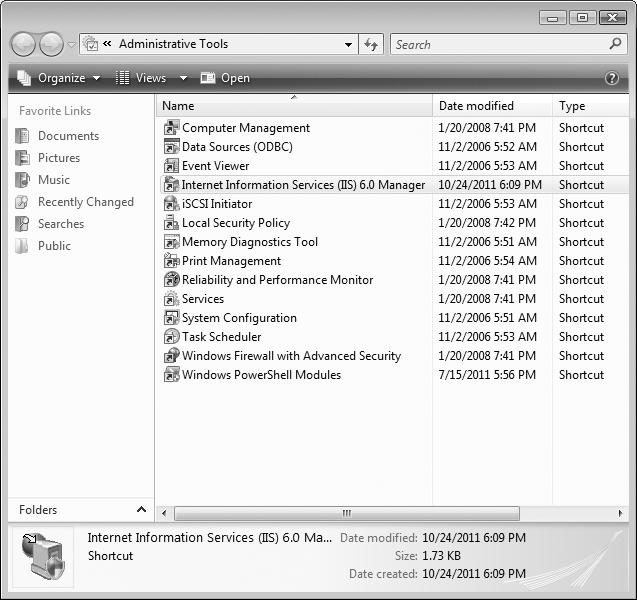The width and height of the screenshot is (637, 600).
Task: Click the Date created value in details pane
Action: click(x=474, y=574)
